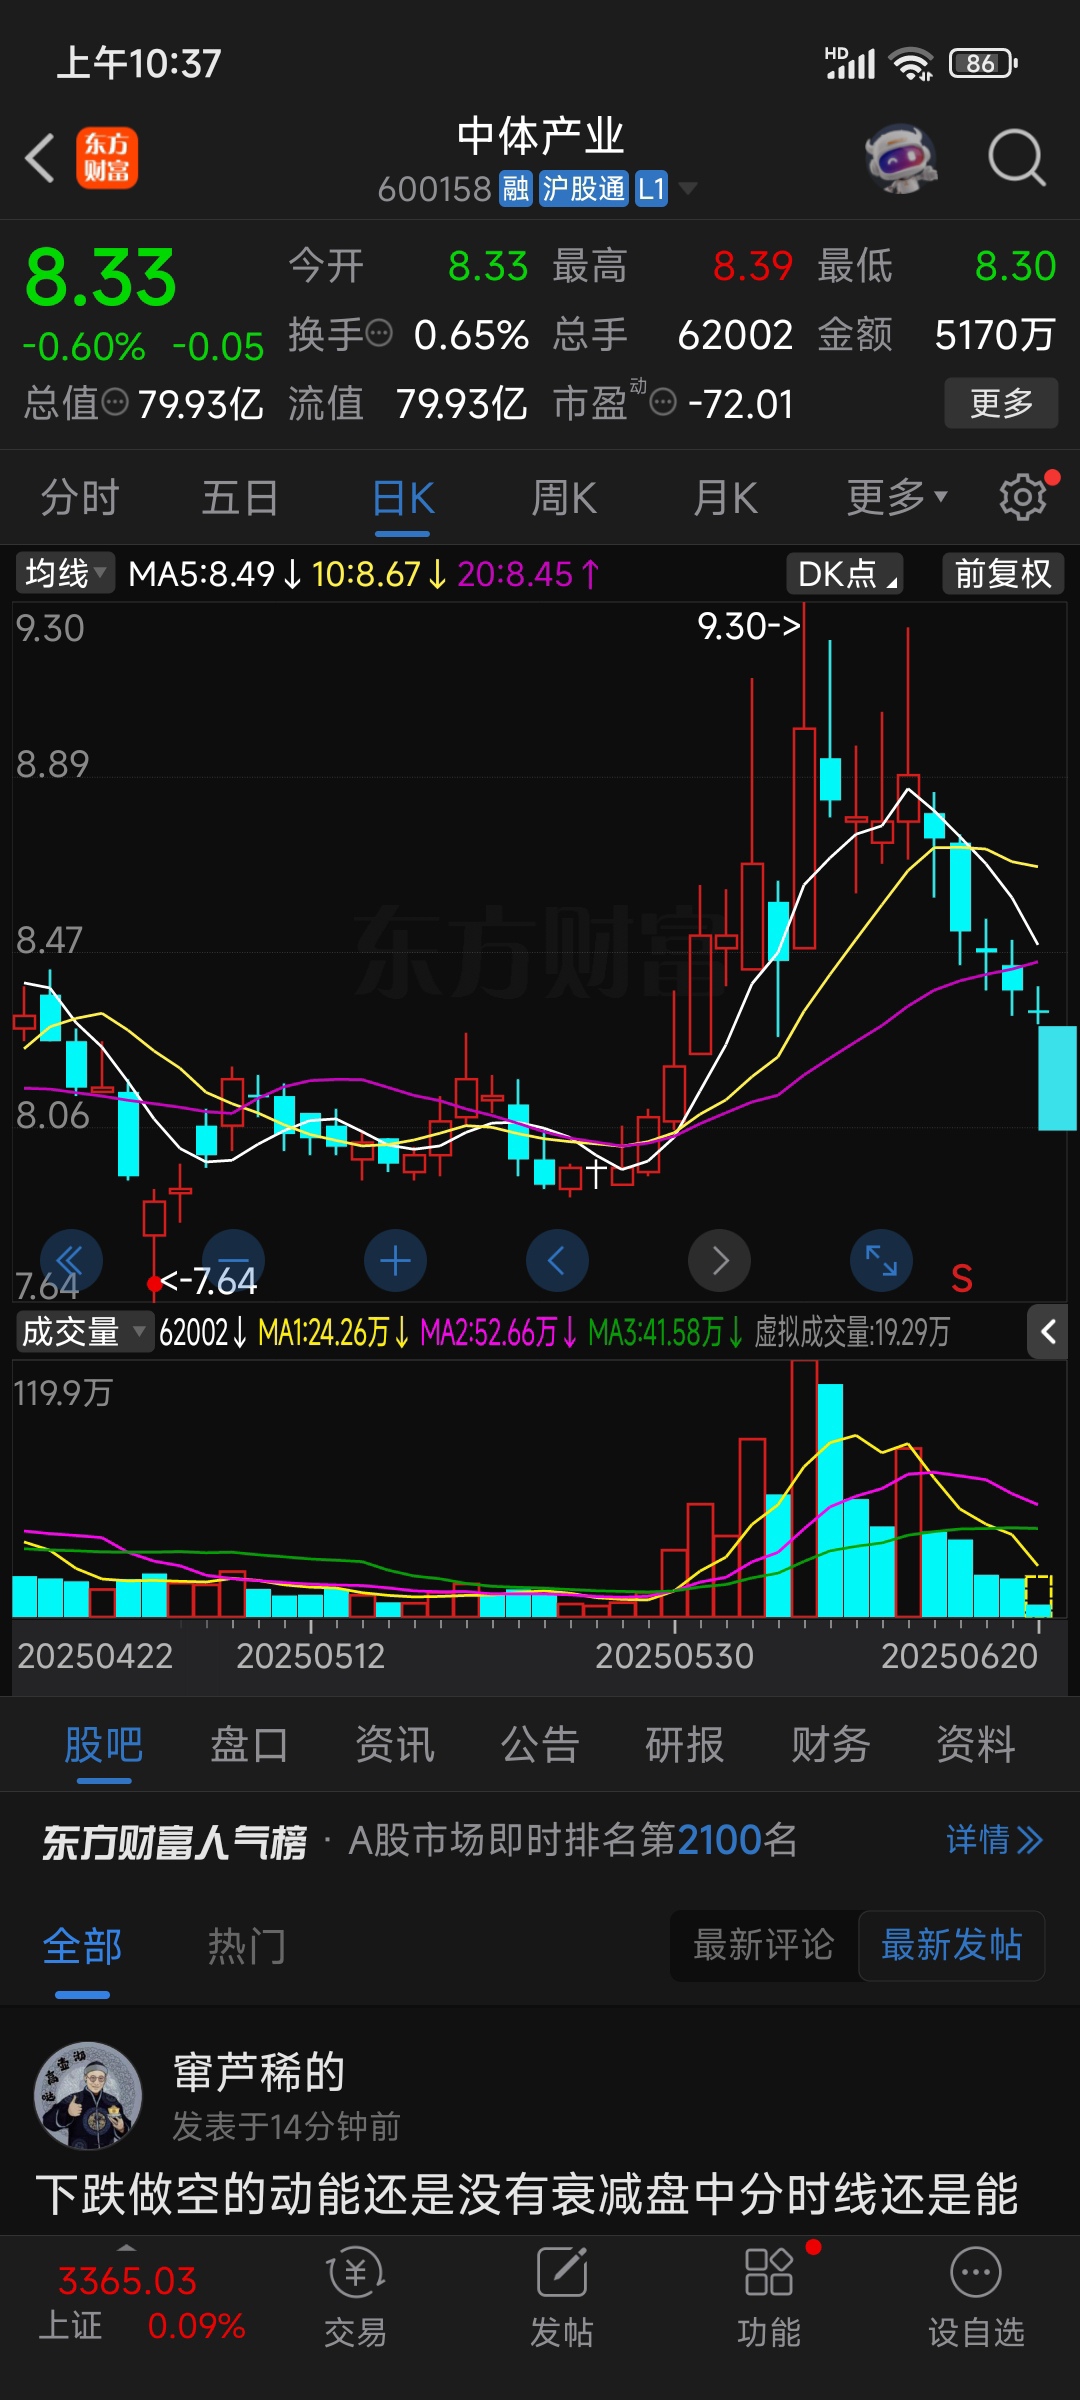
Task: Switch to 周K chart tab
Action: tap(564, 497)
